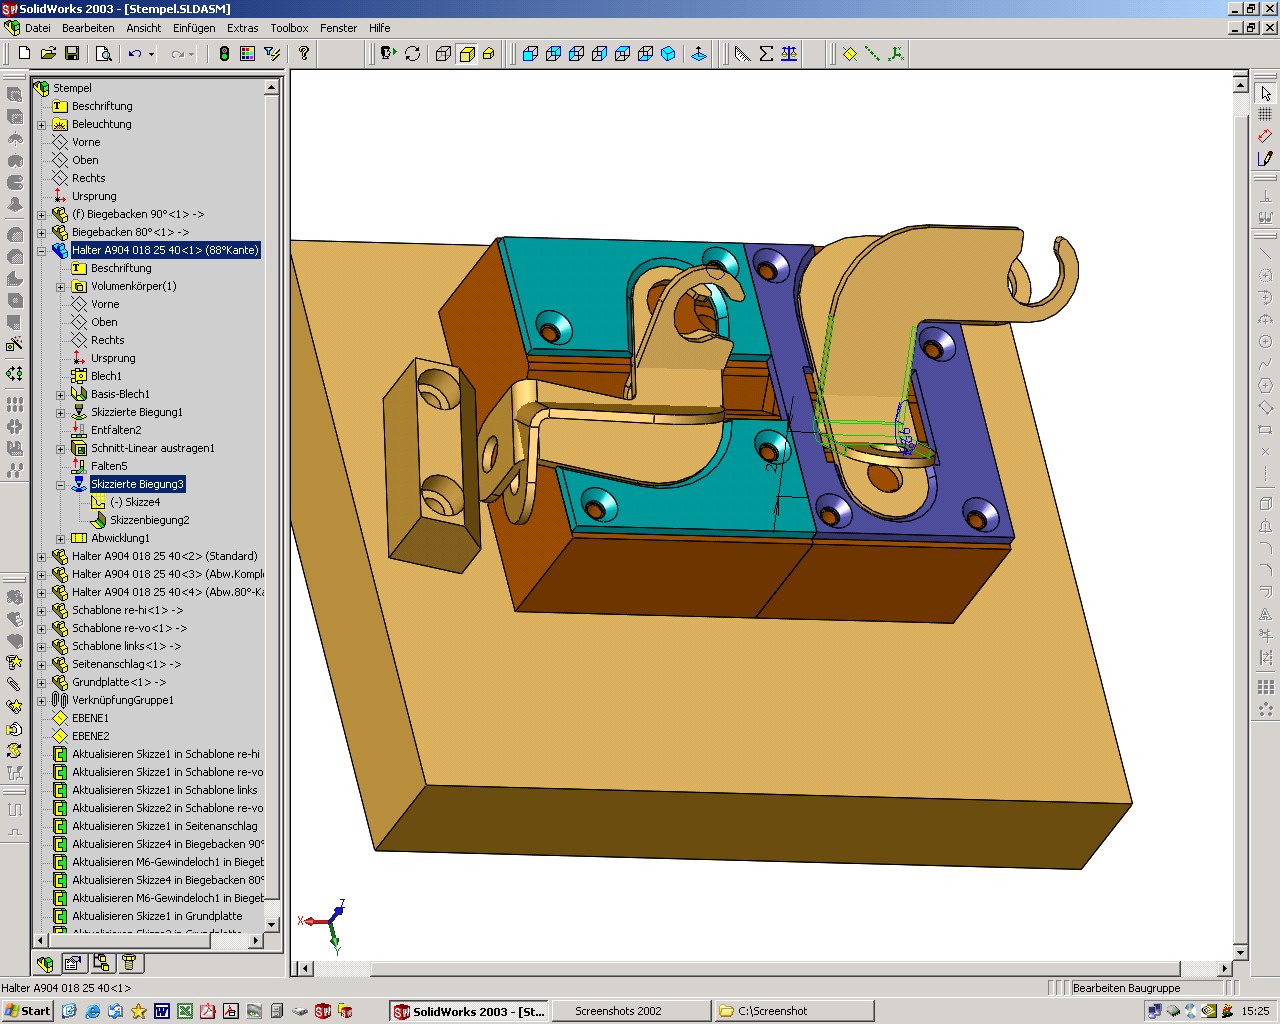This screenshot has height=1024, width=1280.
Task: Switch to Screenshots 2002 taskbar window
Action: click(x=618, y=1011)
